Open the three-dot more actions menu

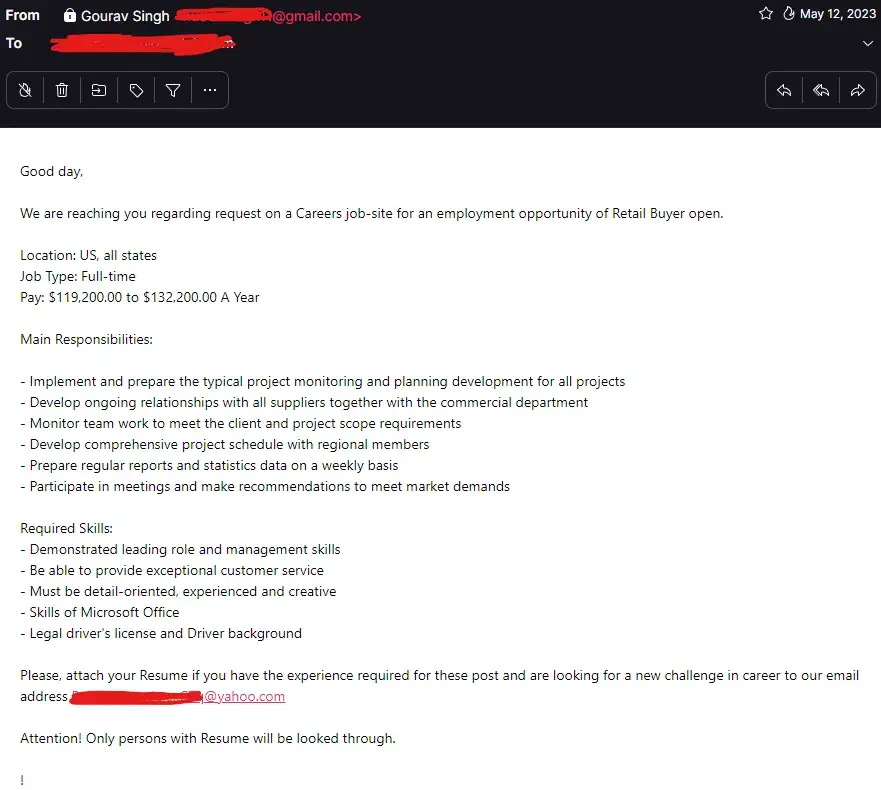click(x=210, y=91)
